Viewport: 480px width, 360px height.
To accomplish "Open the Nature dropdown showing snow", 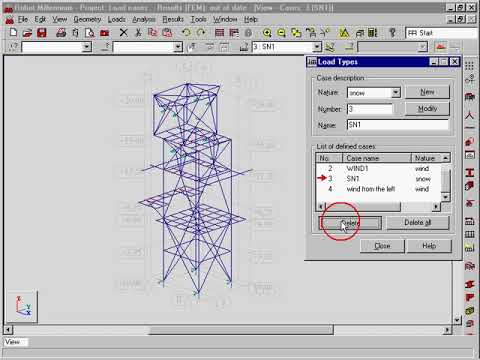I will 396,92.
